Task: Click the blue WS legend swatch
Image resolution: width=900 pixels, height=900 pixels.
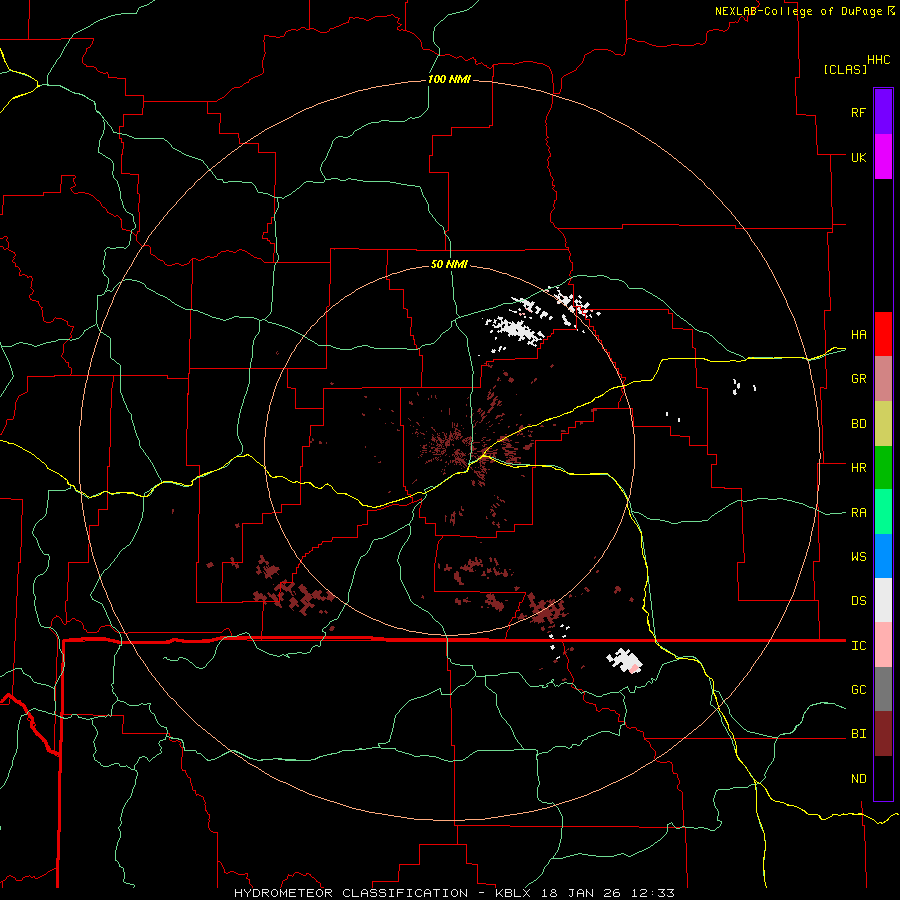Action: tap(883, 556)
